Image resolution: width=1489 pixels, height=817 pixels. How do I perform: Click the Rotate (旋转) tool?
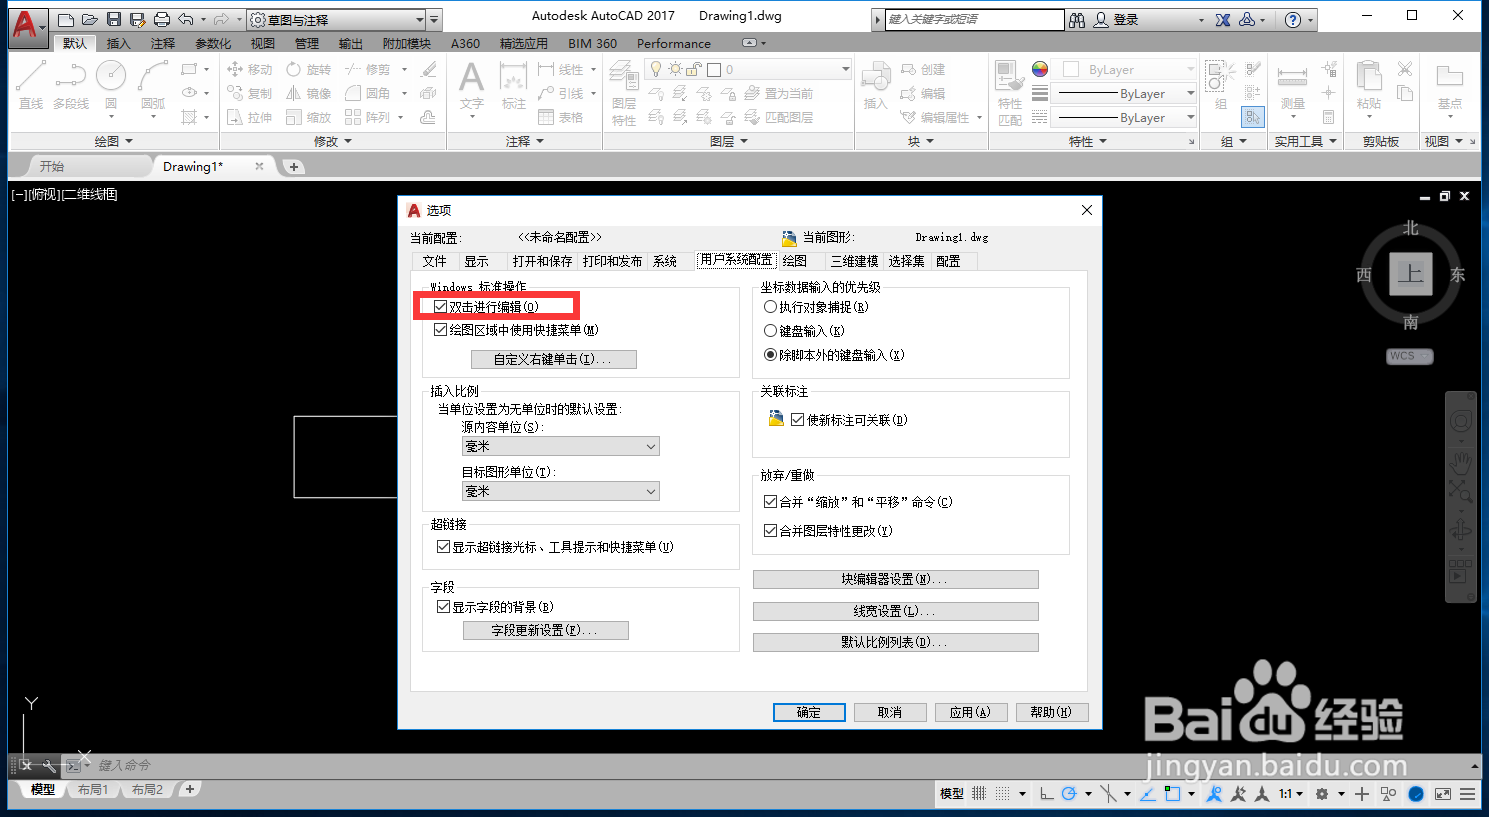(308, 69)
